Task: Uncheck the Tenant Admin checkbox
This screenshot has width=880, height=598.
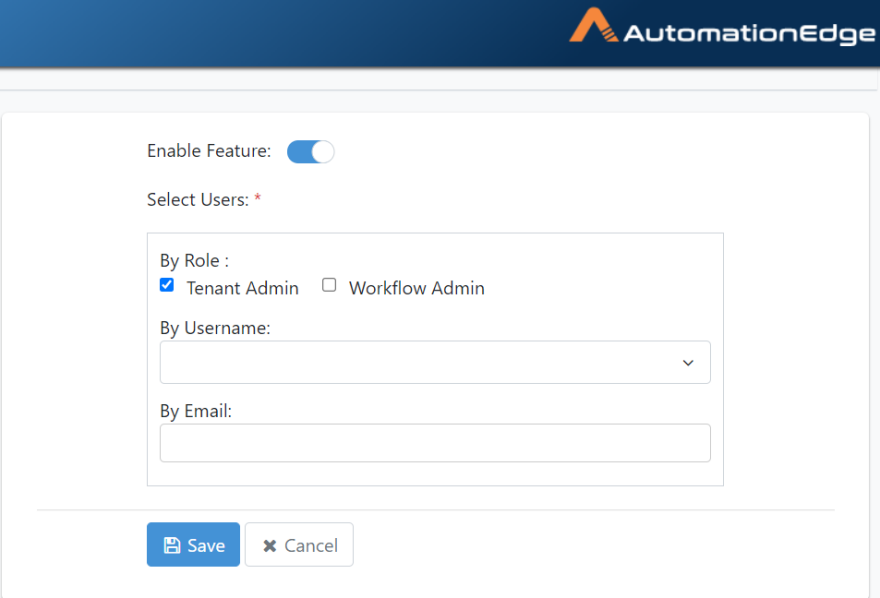Action: (x=167, y=285)
